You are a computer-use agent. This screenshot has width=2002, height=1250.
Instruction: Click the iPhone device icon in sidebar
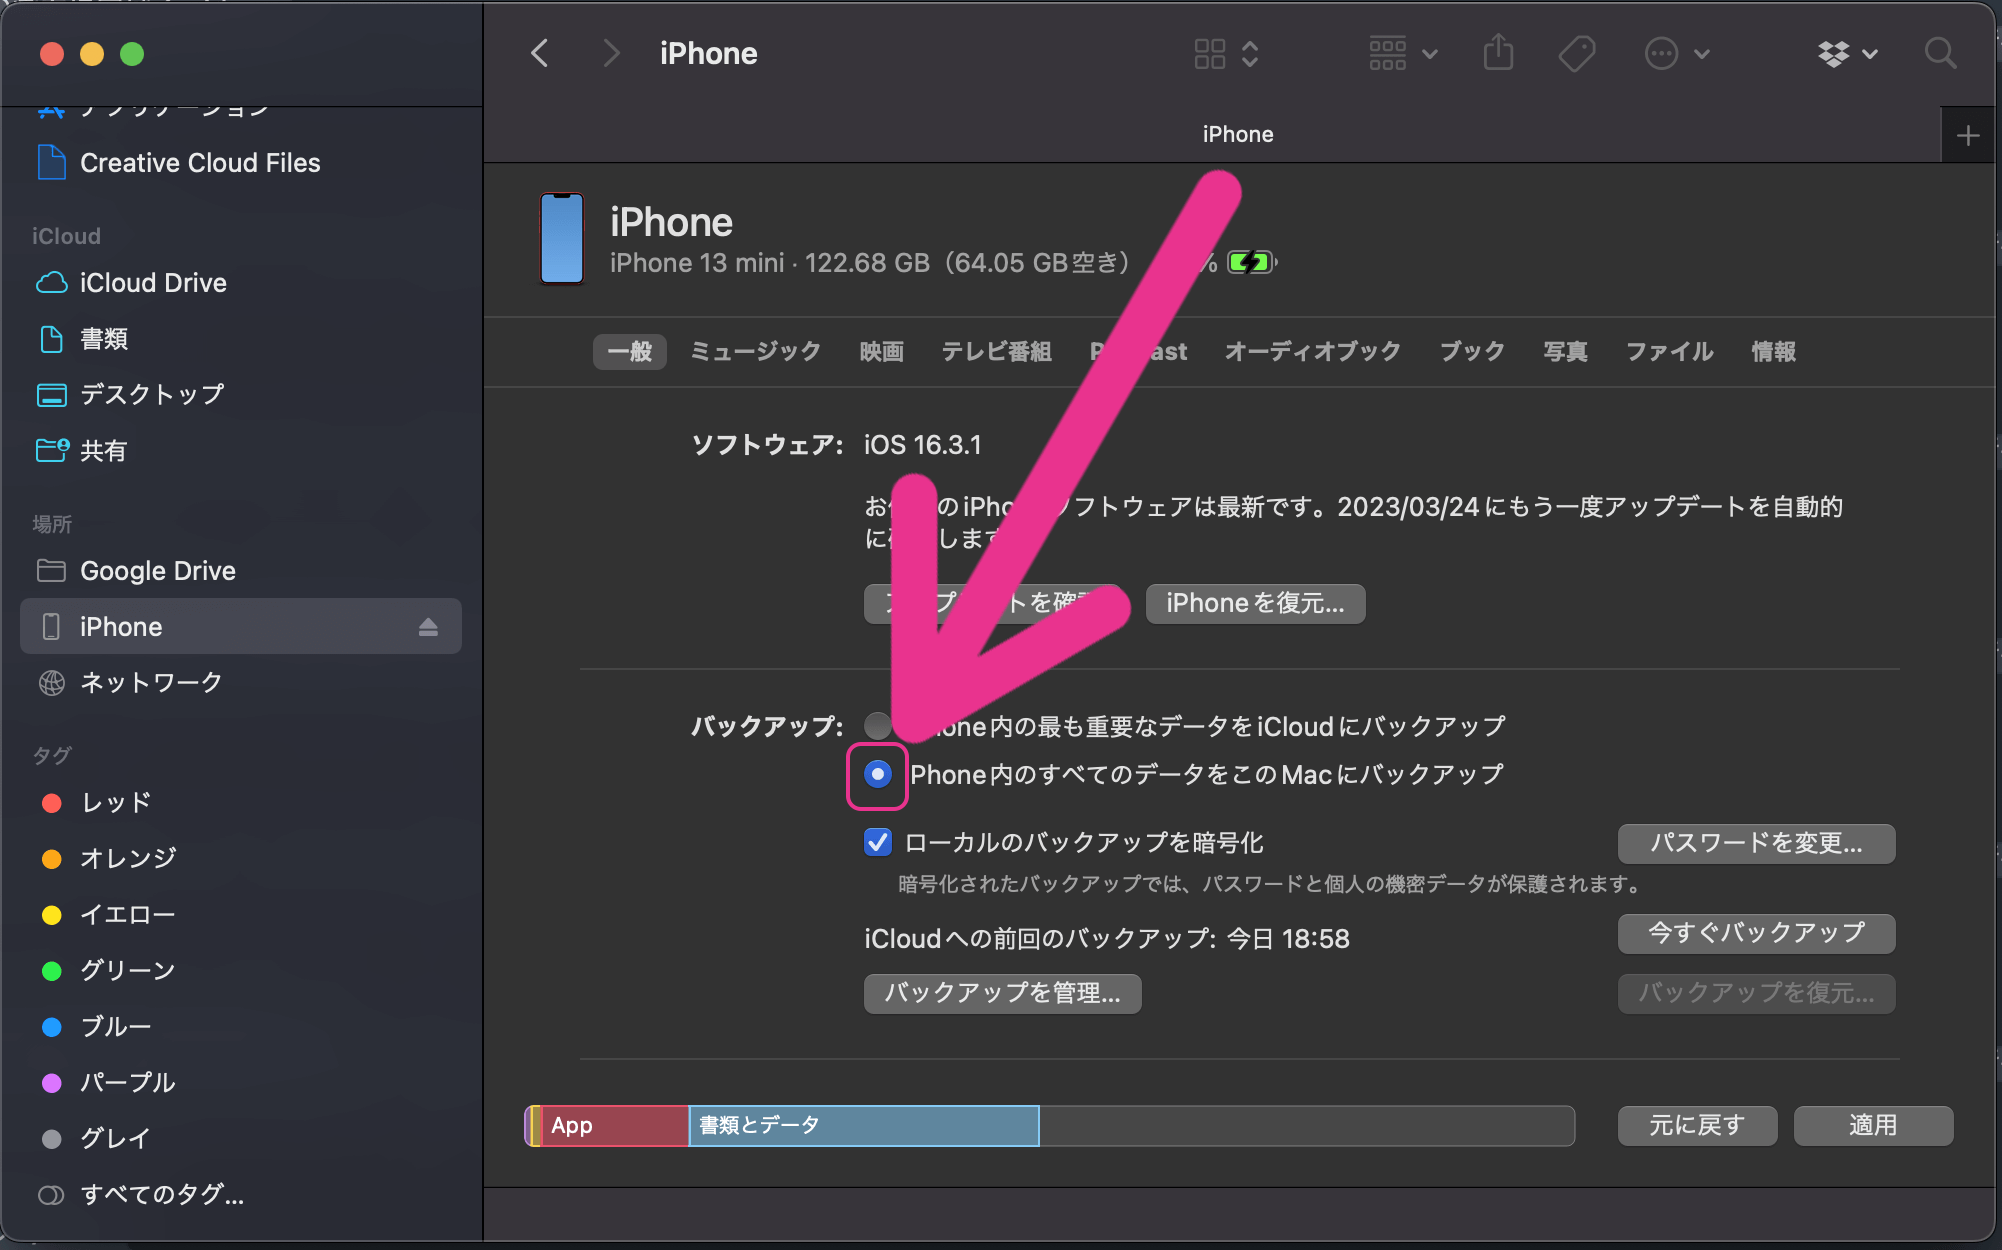point(49,626)
